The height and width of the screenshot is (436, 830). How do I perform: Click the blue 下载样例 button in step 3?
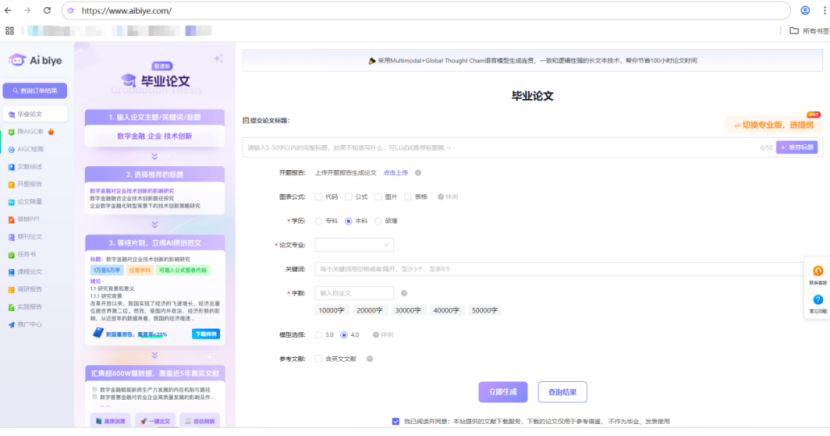click(206, 334)
